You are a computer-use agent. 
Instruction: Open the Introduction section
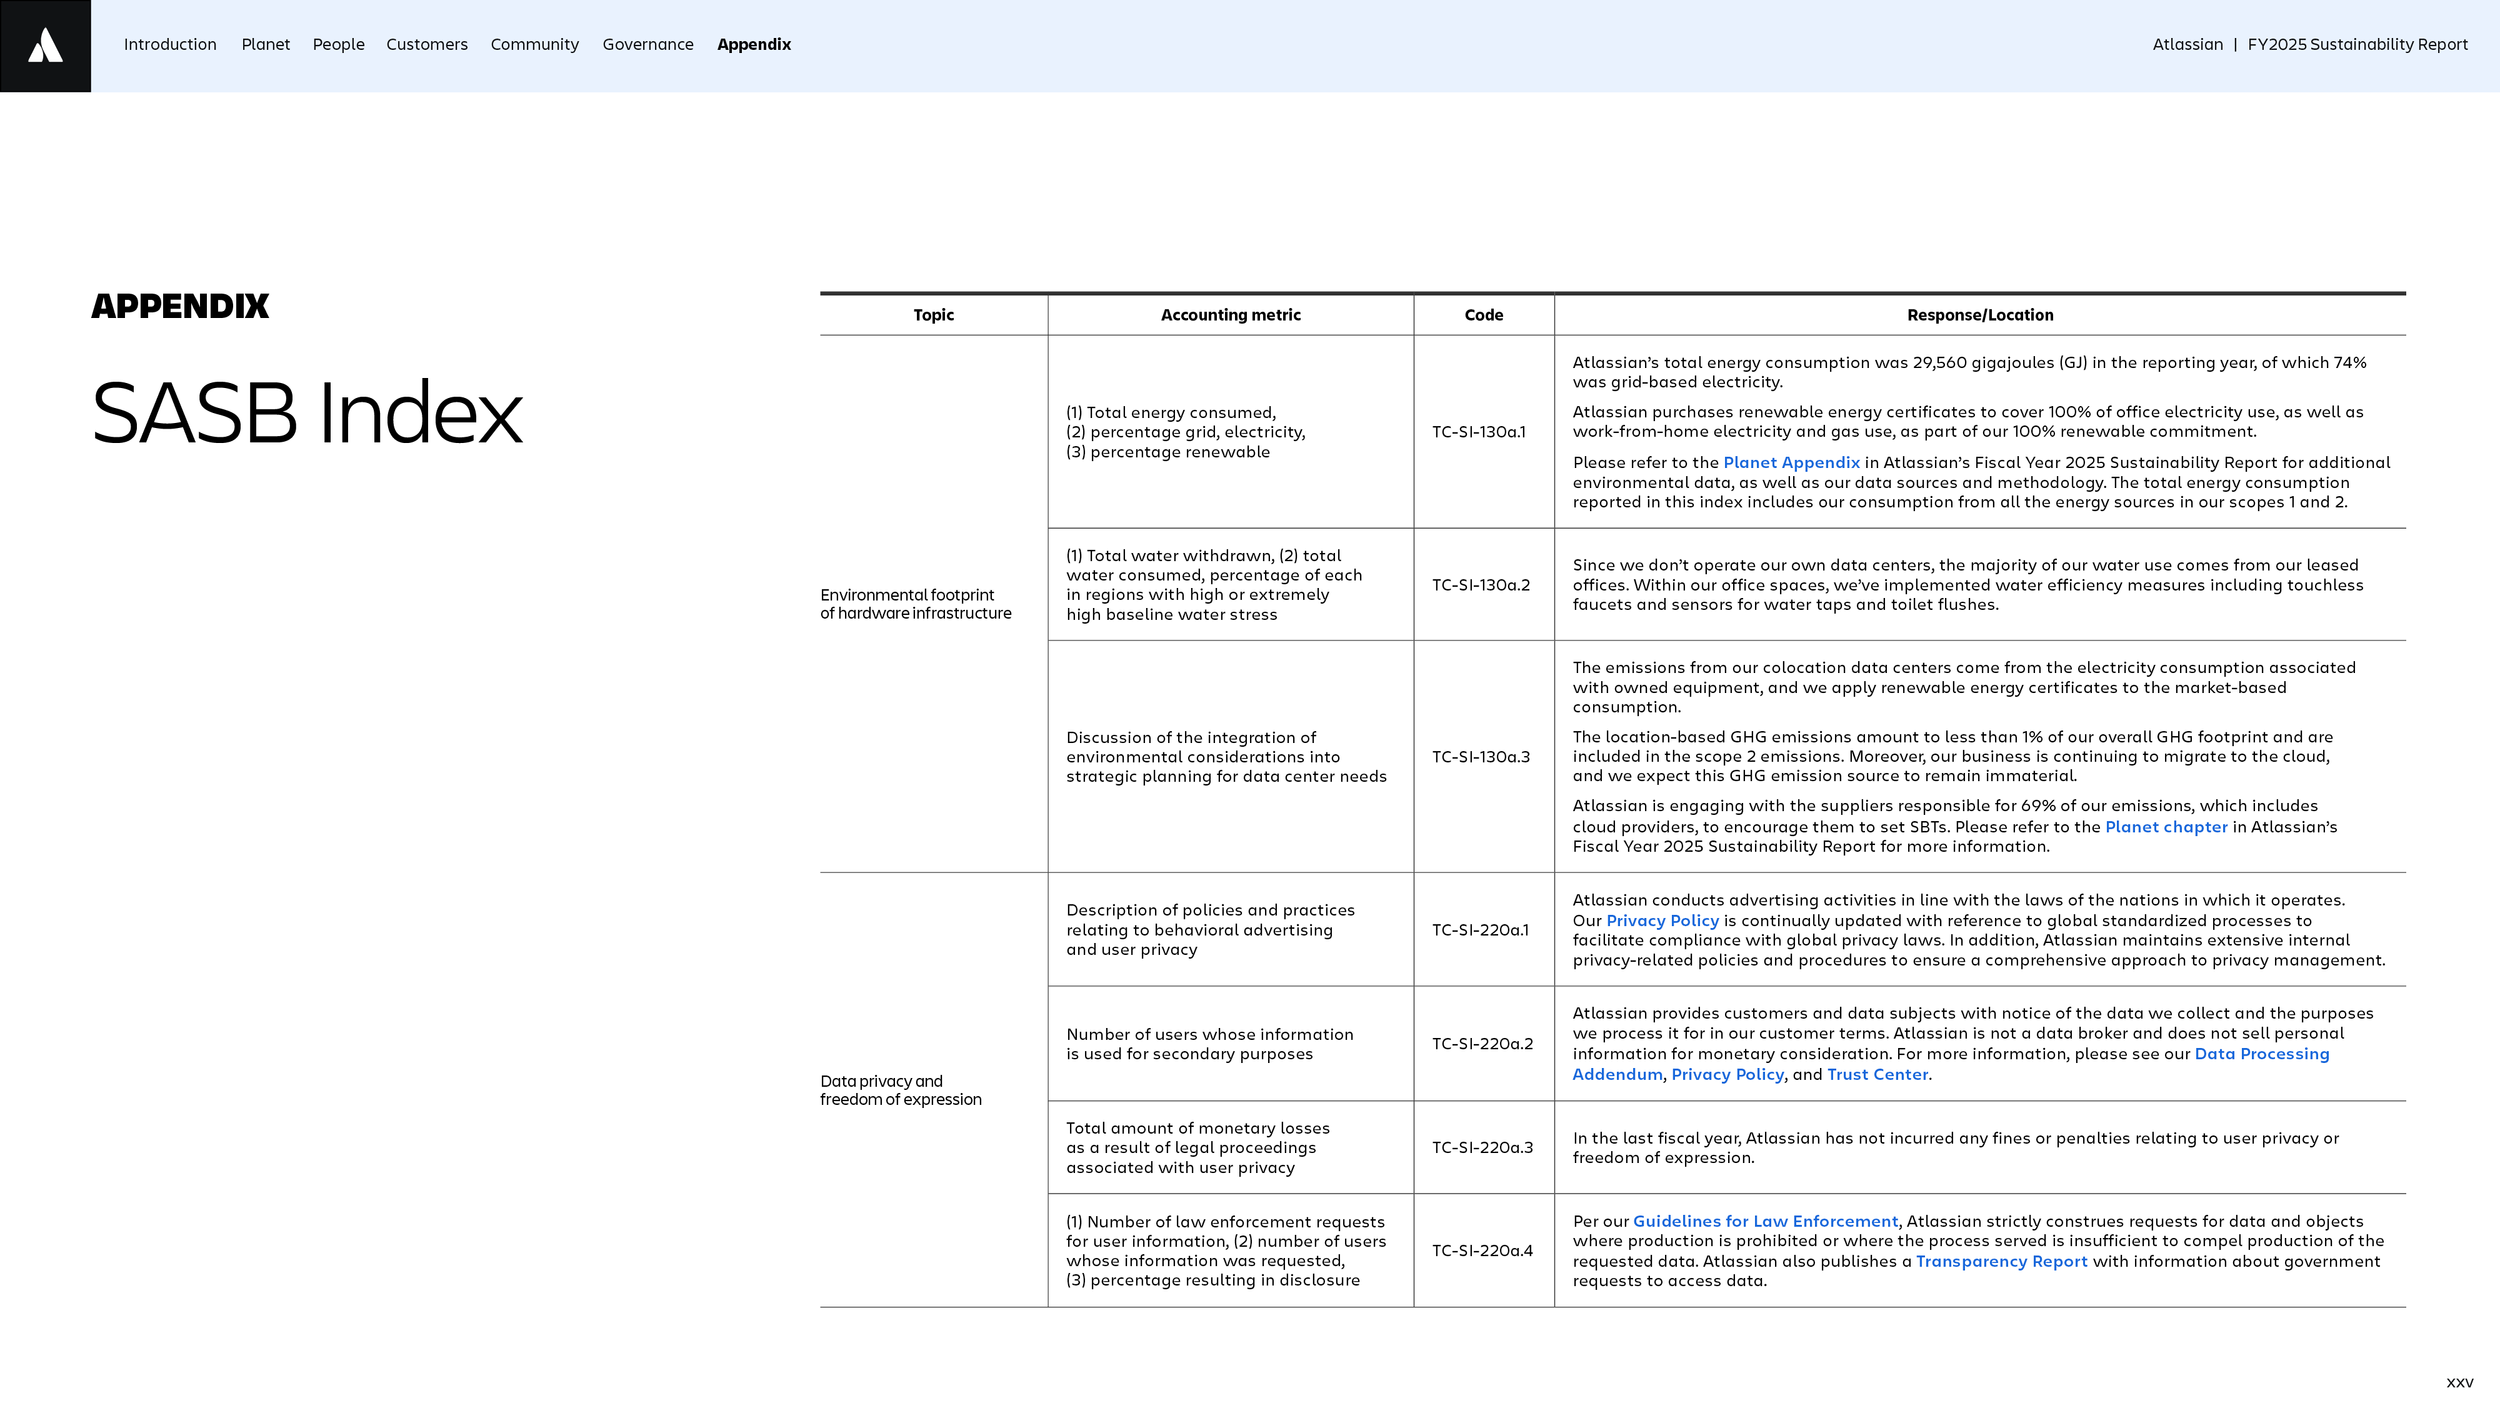click(x=170, y=44)
